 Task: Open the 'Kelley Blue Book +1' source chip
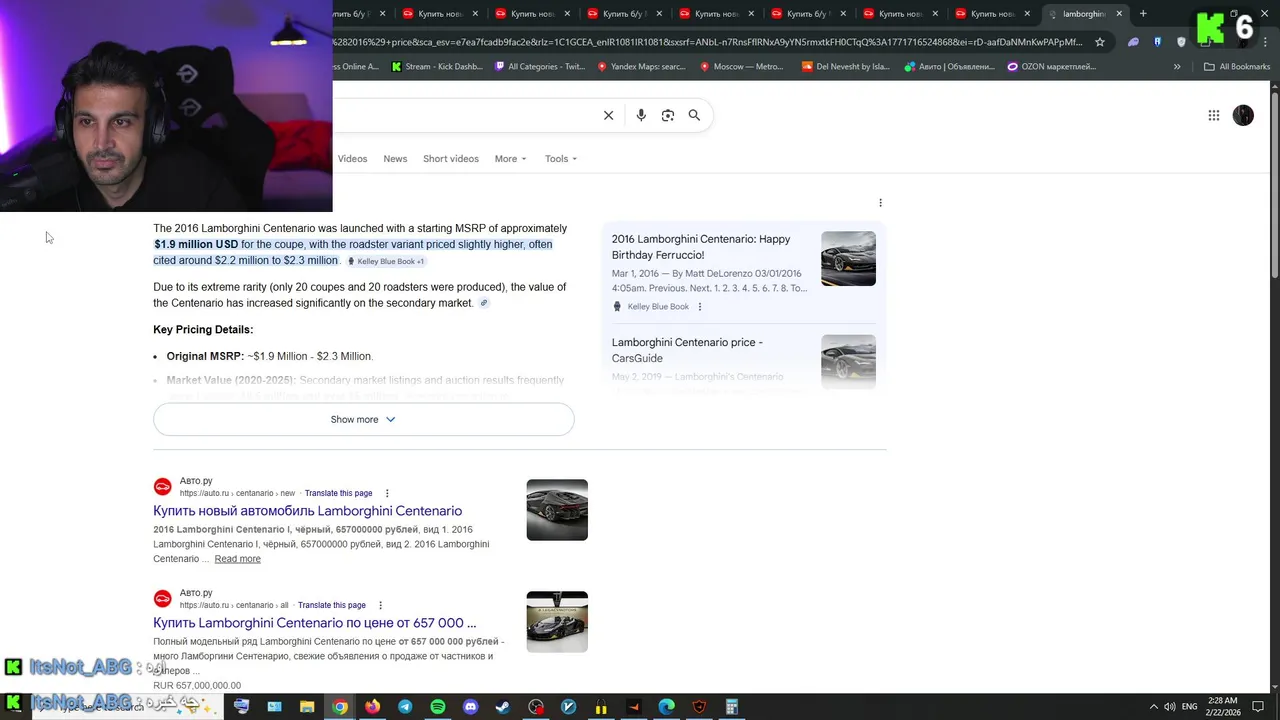(x=386, y=261)
